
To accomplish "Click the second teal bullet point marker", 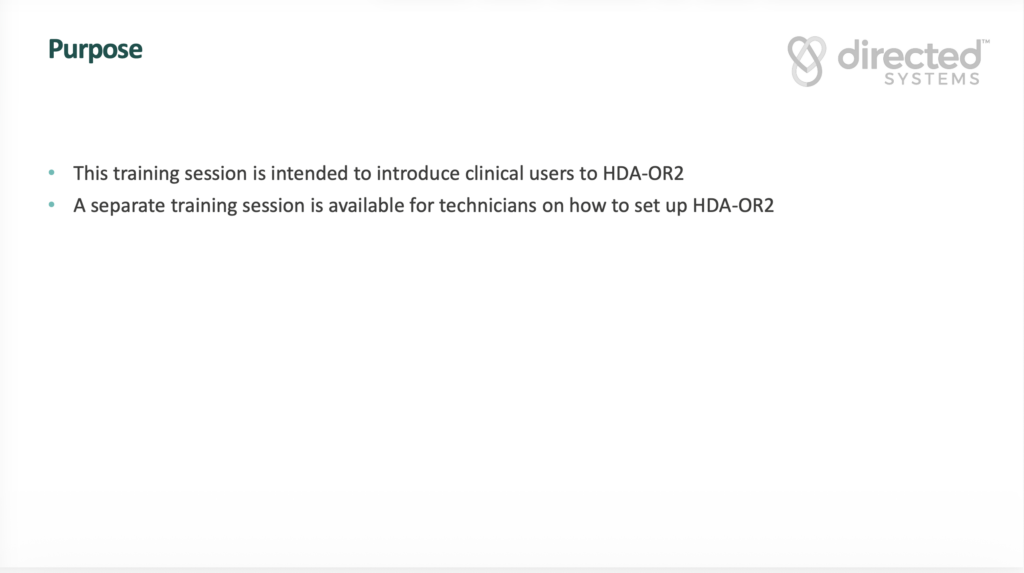I will 52,207.
